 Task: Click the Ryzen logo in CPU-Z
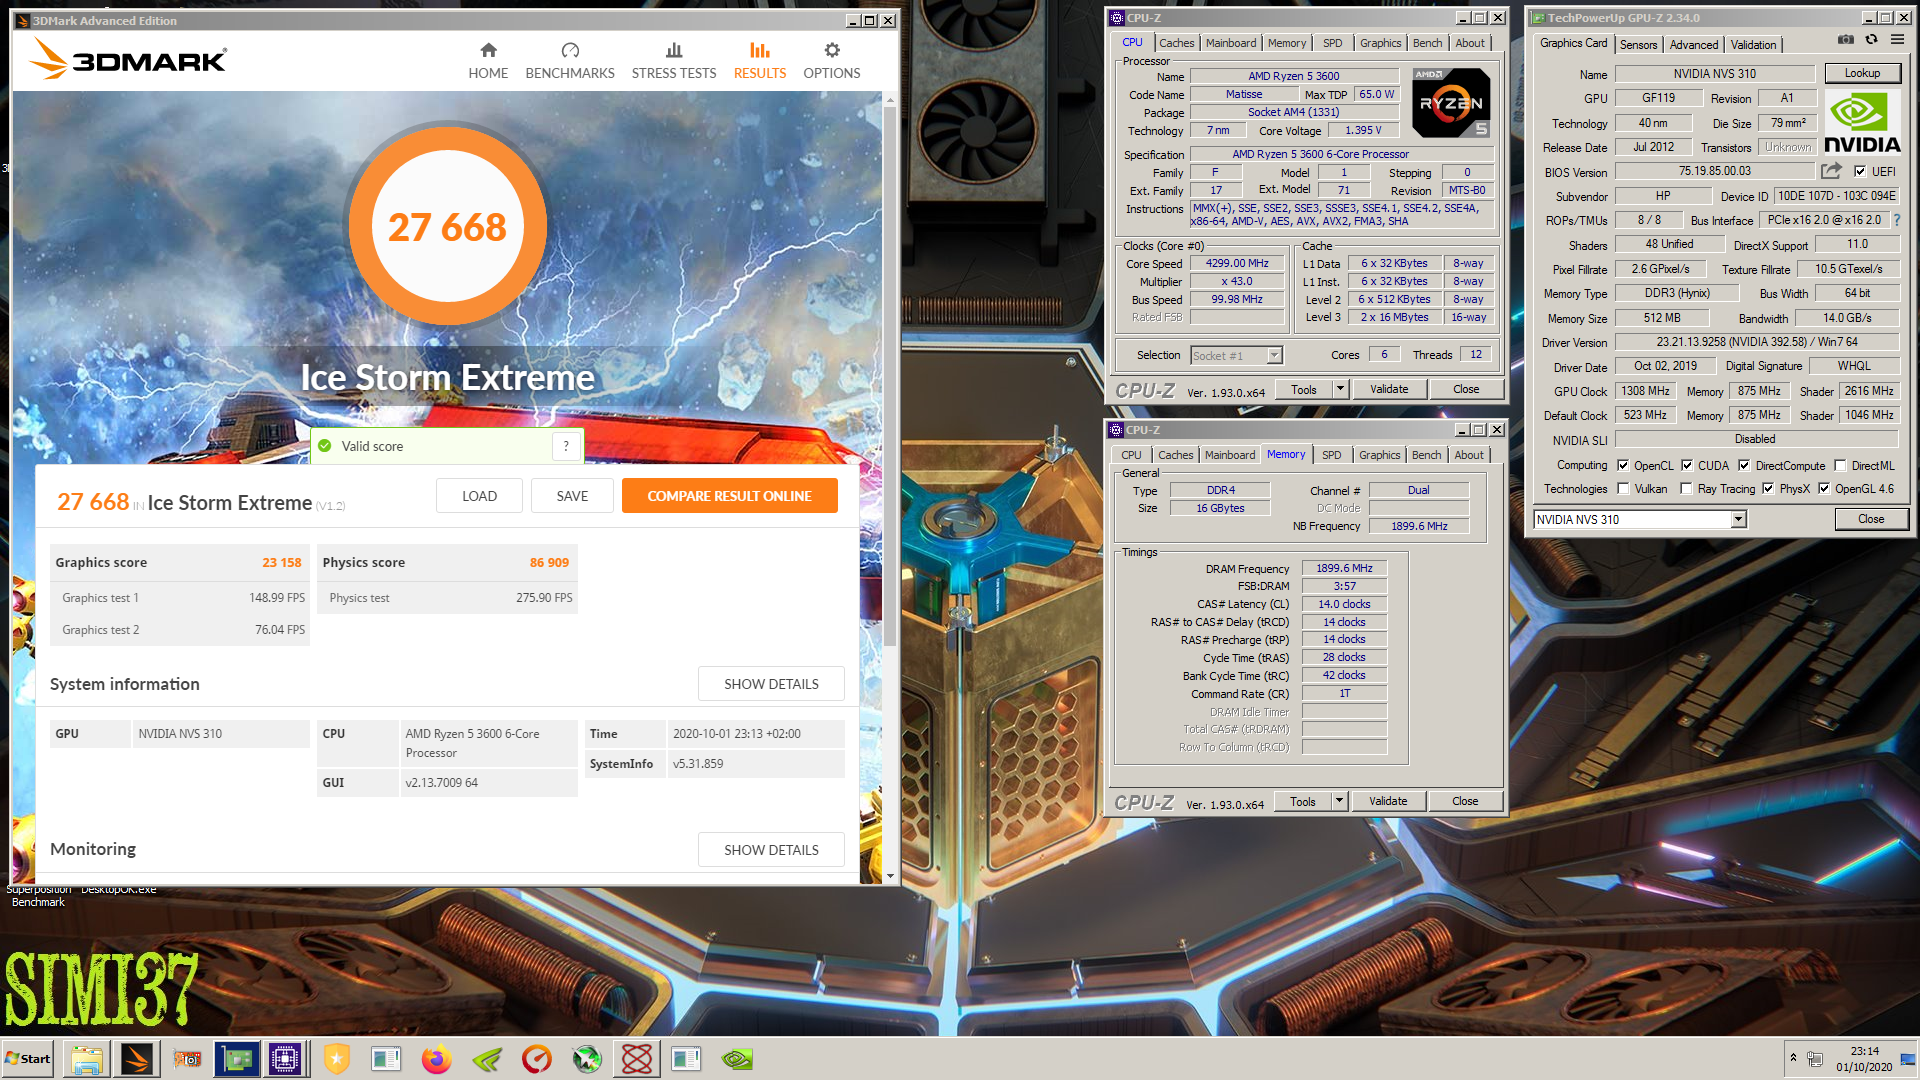coord(1451,103)
